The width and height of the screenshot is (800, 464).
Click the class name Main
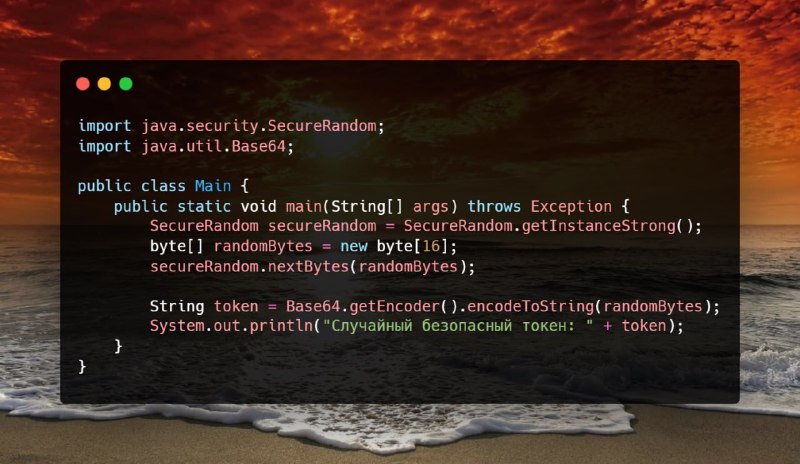pos(213,186)
